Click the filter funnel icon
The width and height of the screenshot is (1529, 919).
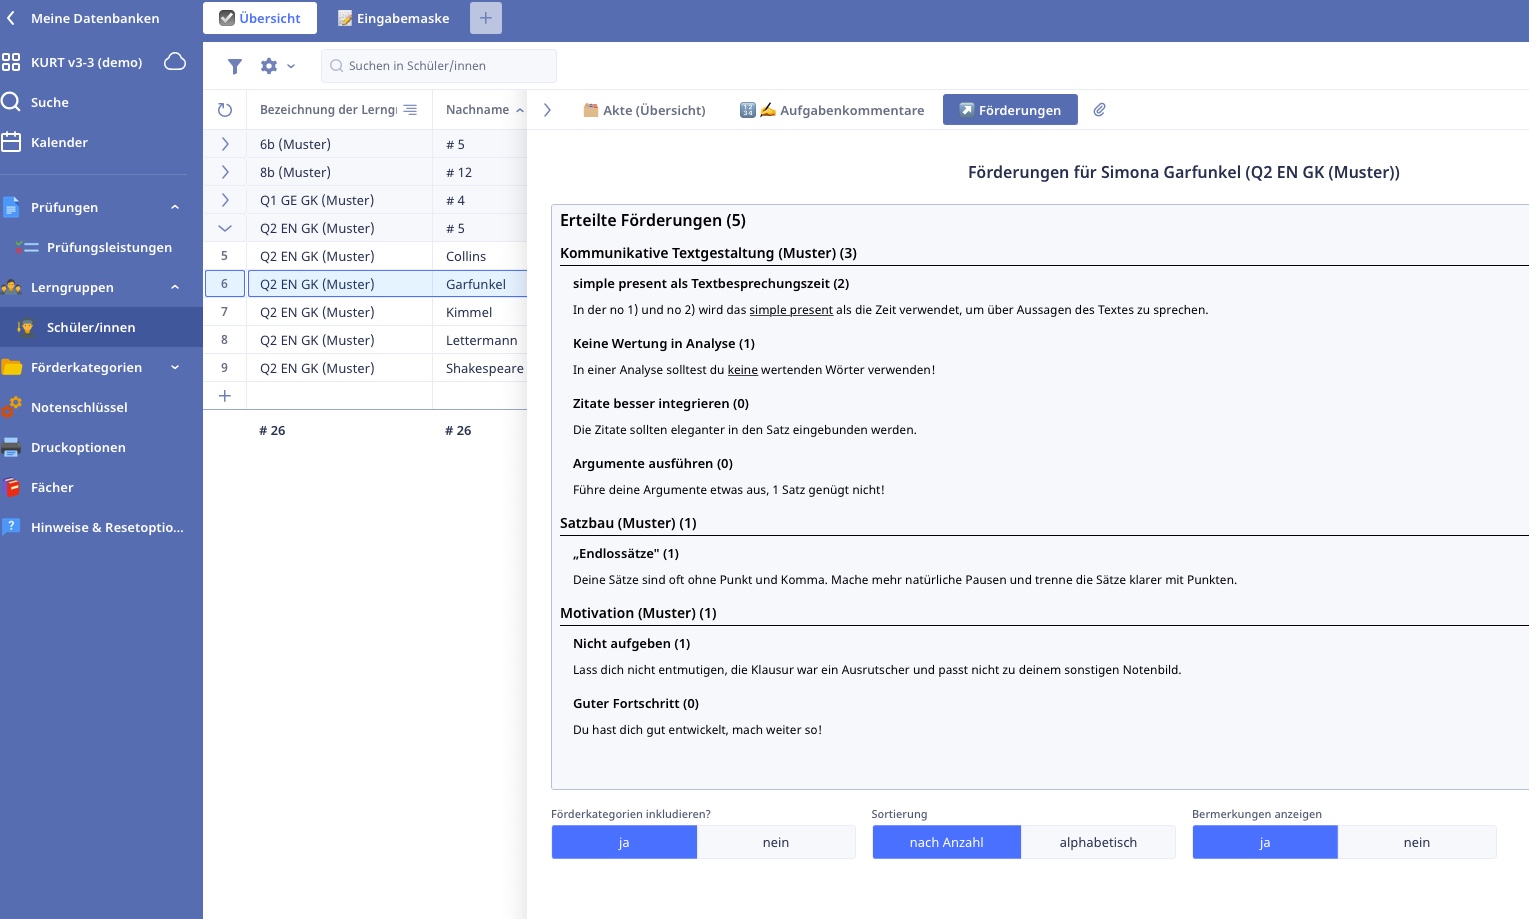point(235,66)
